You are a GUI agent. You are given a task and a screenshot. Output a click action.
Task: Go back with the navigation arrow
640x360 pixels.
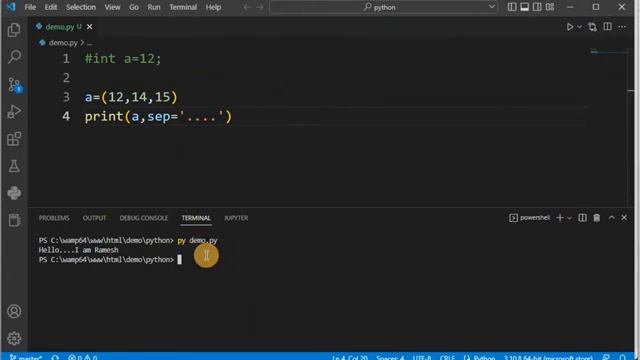(246, 7)
